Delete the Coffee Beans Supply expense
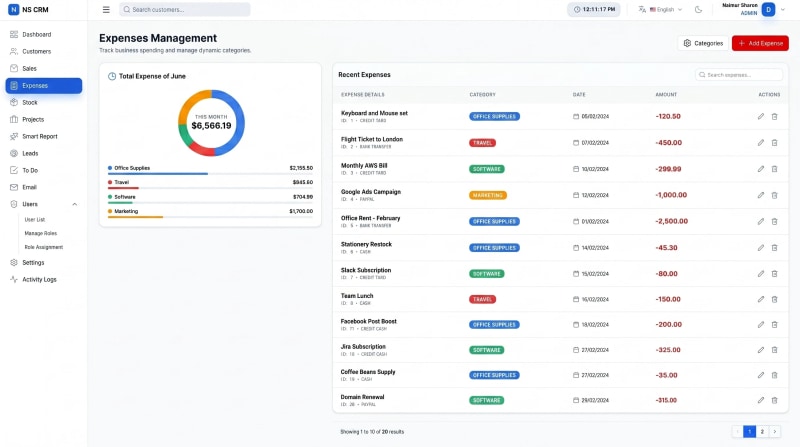This screenshot has height=447, width=800. click(774, 375)
